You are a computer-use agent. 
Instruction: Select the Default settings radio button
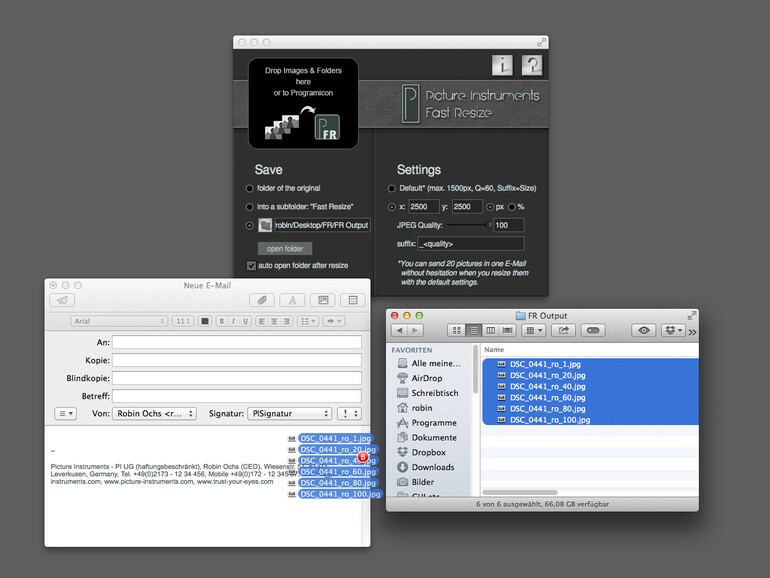coord(391,188)
